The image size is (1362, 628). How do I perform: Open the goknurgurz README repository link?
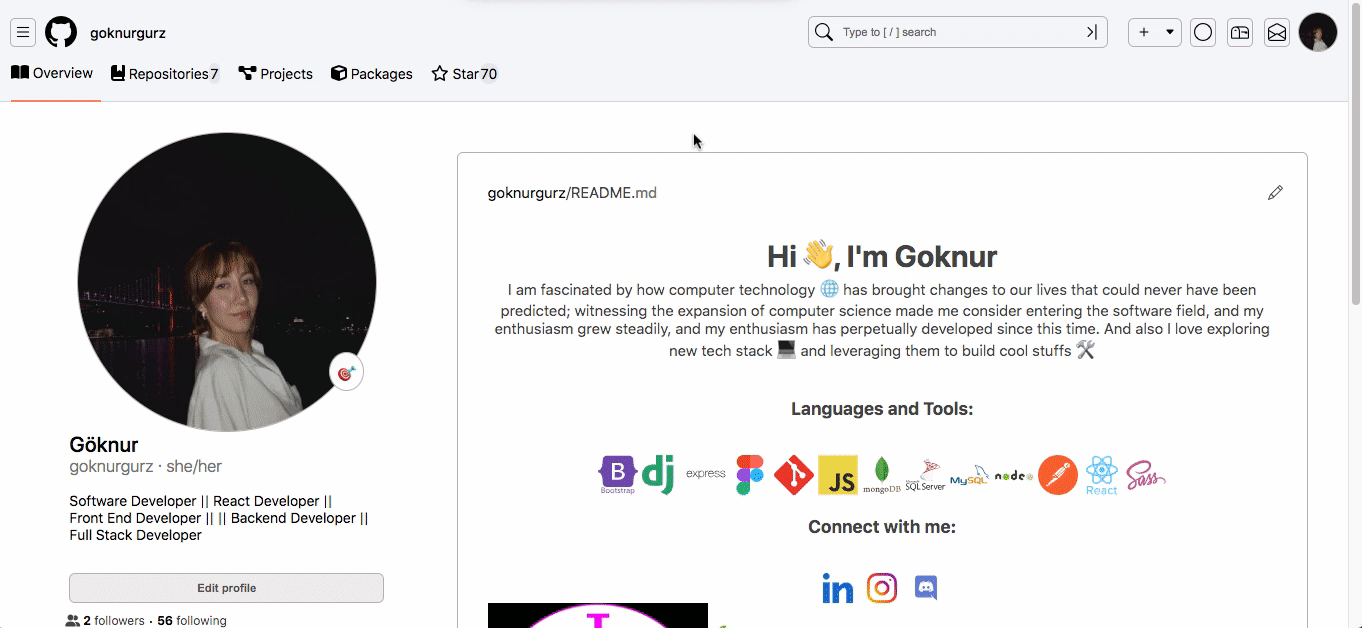click(526, 193)
